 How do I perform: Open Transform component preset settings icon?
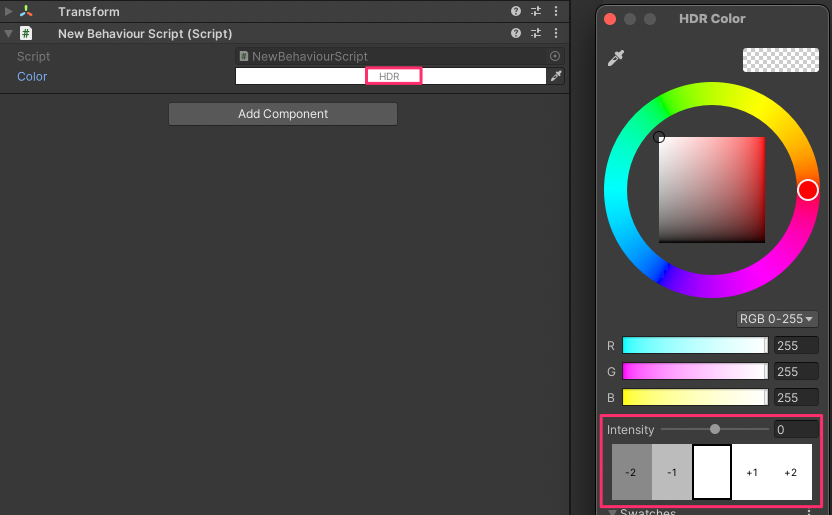tap(536, 11)
